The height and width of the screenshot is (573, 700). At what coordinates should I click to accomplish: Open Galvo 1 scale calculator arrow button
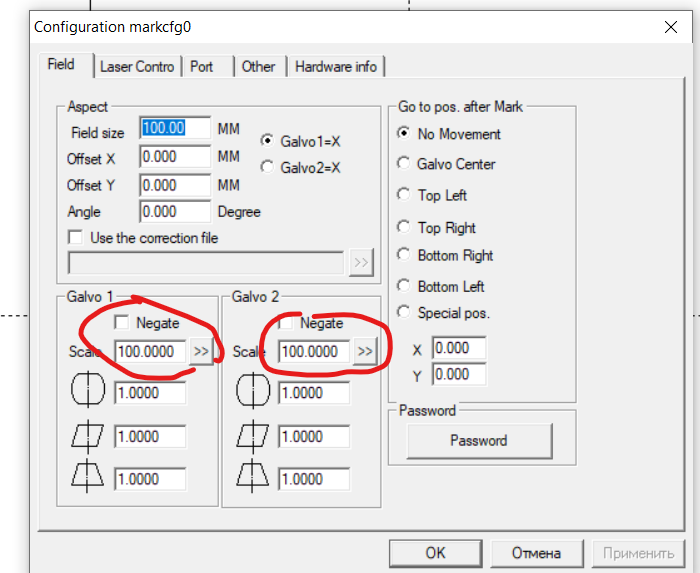201,352
